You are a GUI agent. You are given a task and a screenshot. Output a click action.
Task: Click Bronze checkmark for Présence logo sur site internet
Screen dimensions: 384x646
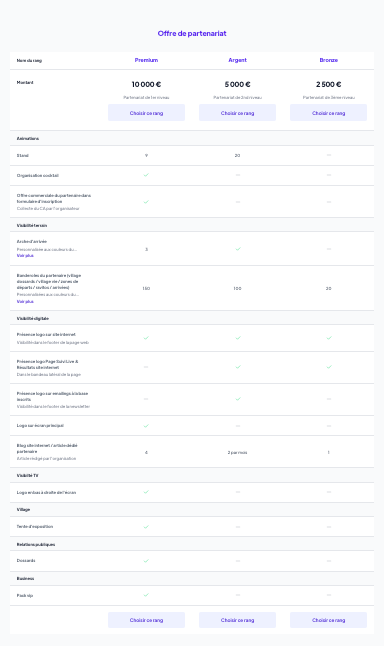pos(329,338)
